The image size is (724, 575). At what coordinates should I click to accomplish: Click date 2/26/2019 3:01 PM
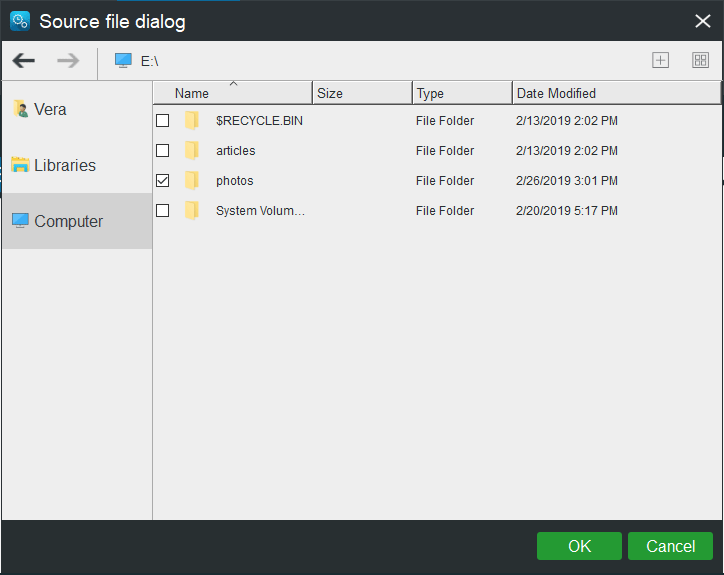[567, 181]
